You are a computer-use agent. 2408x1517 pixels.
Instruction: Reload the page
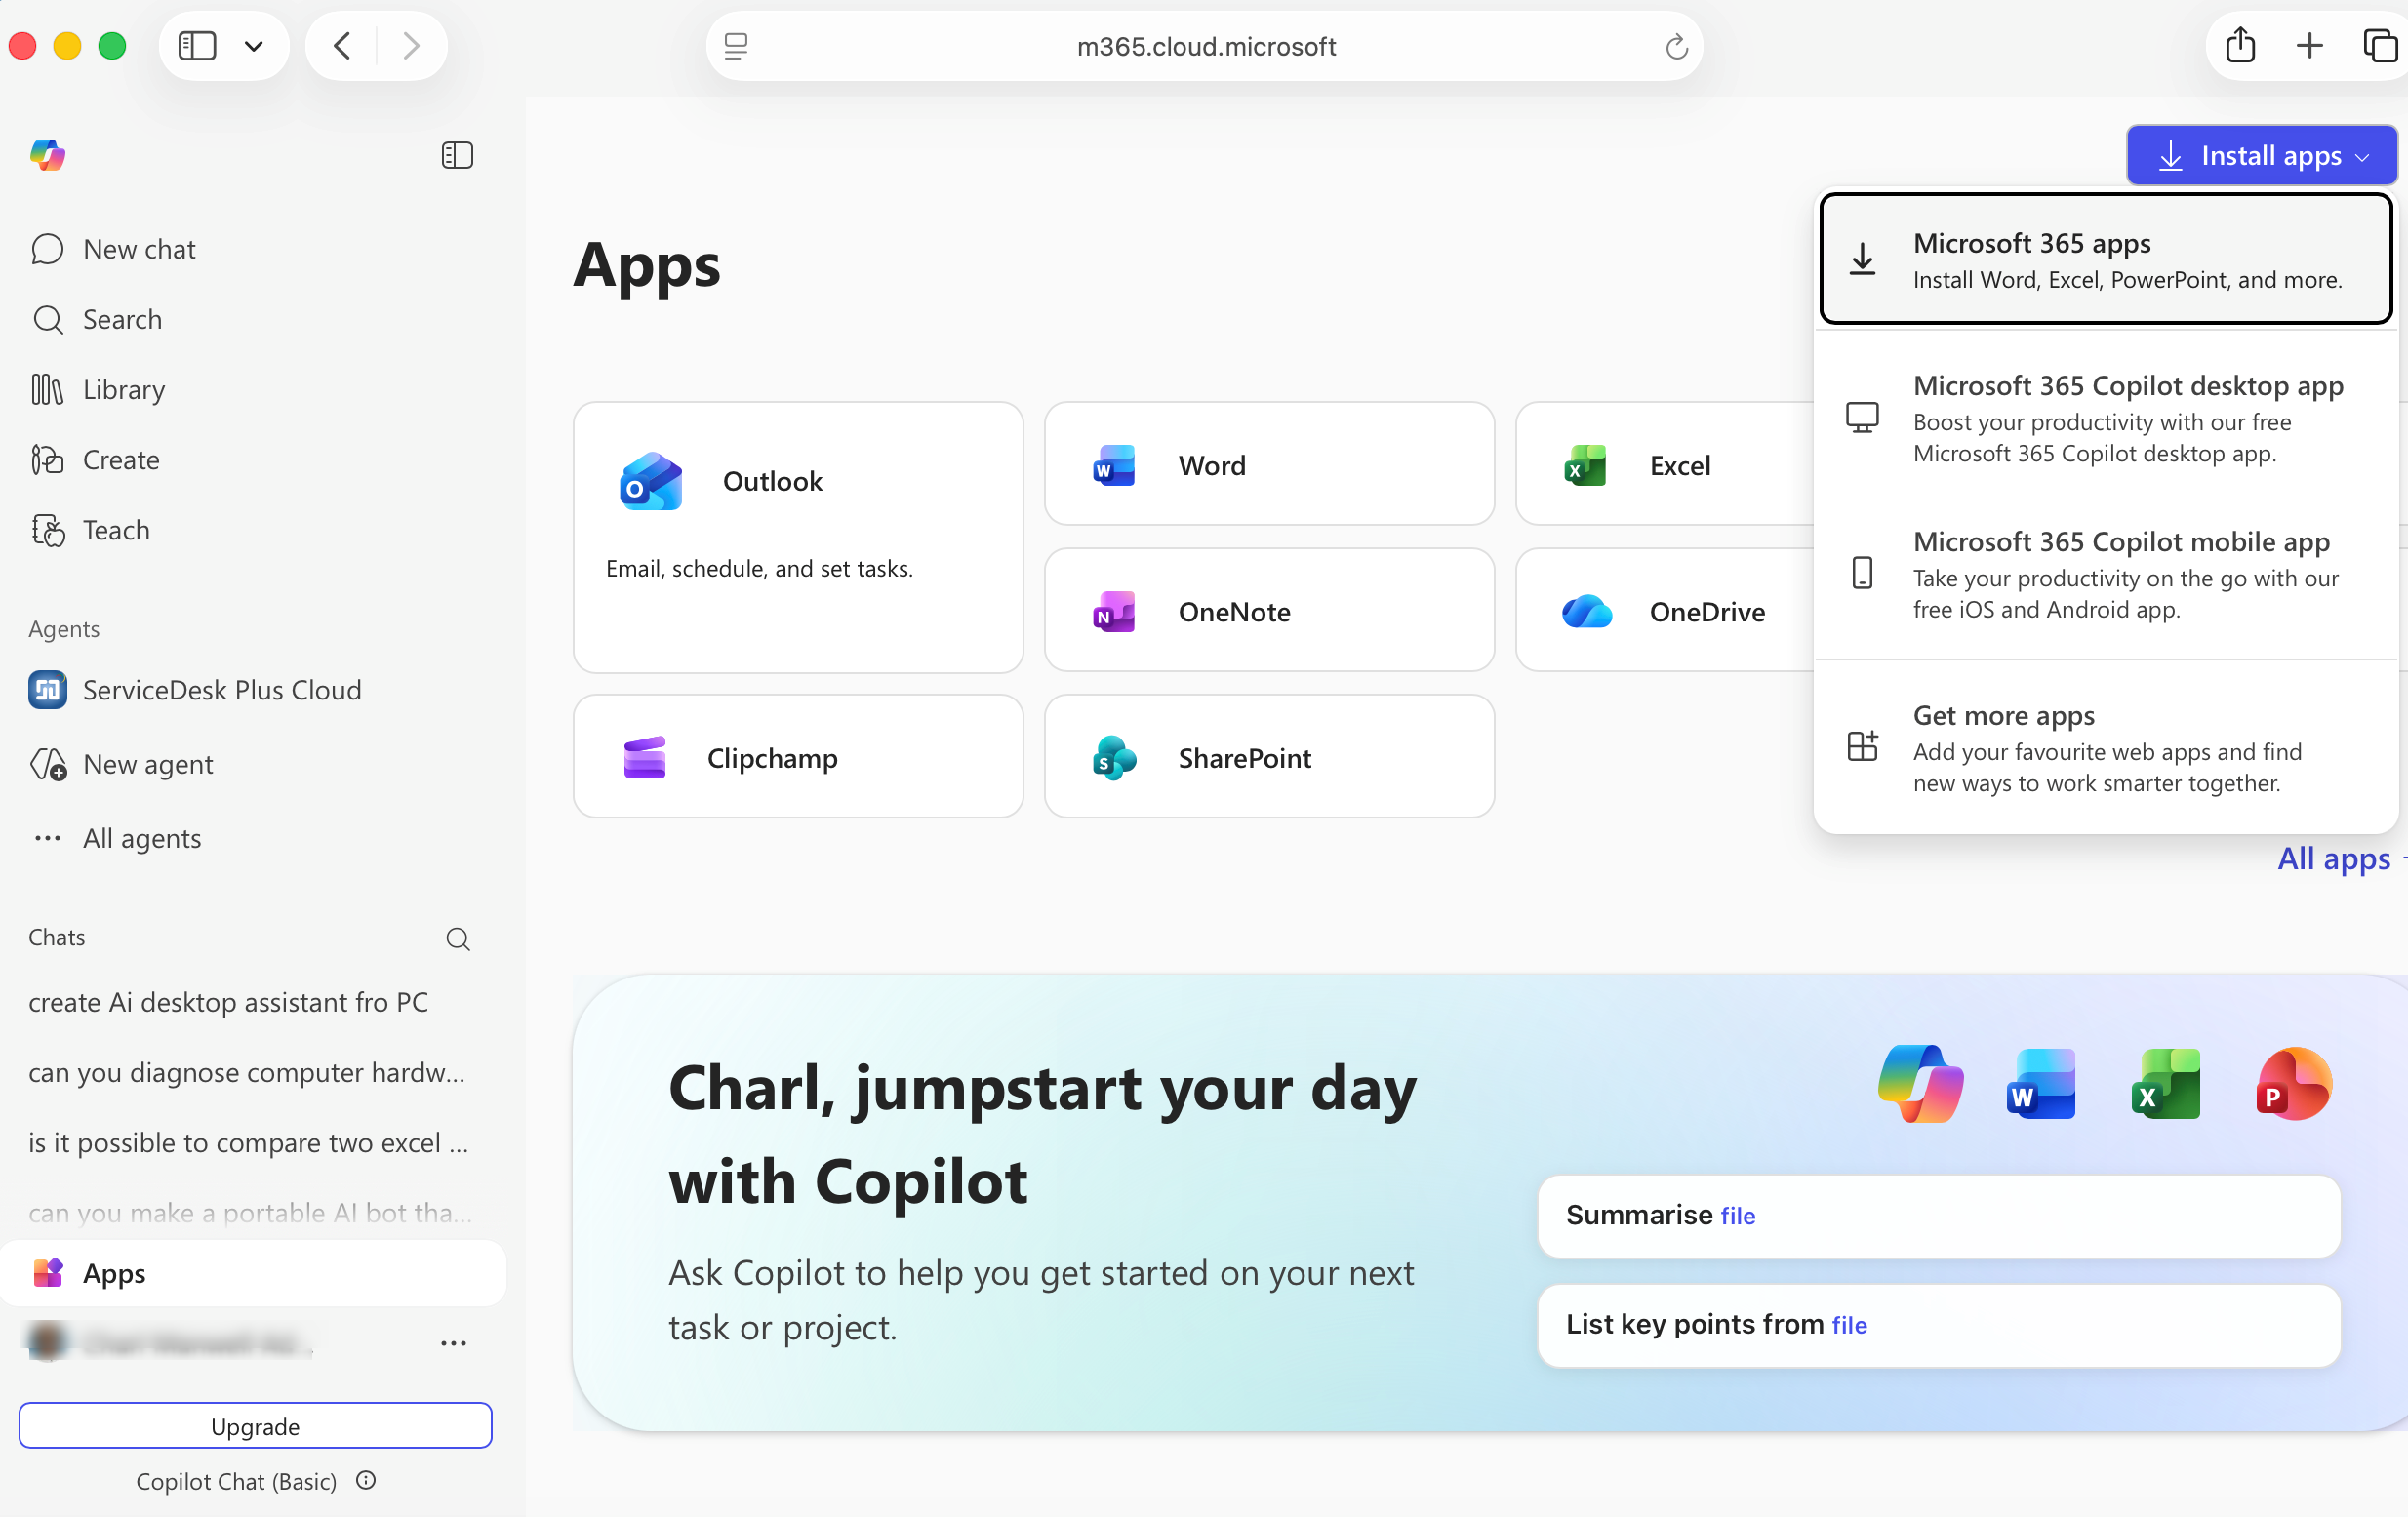1677,46
